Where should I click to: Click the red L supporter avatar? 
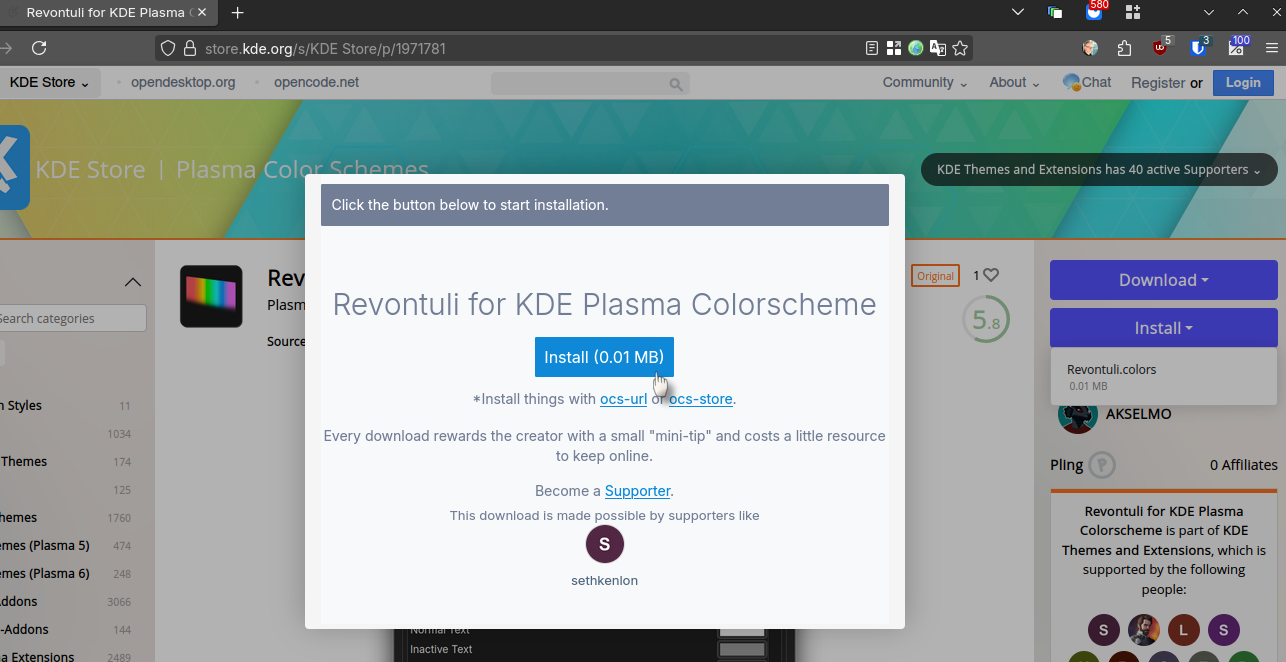1184,630
